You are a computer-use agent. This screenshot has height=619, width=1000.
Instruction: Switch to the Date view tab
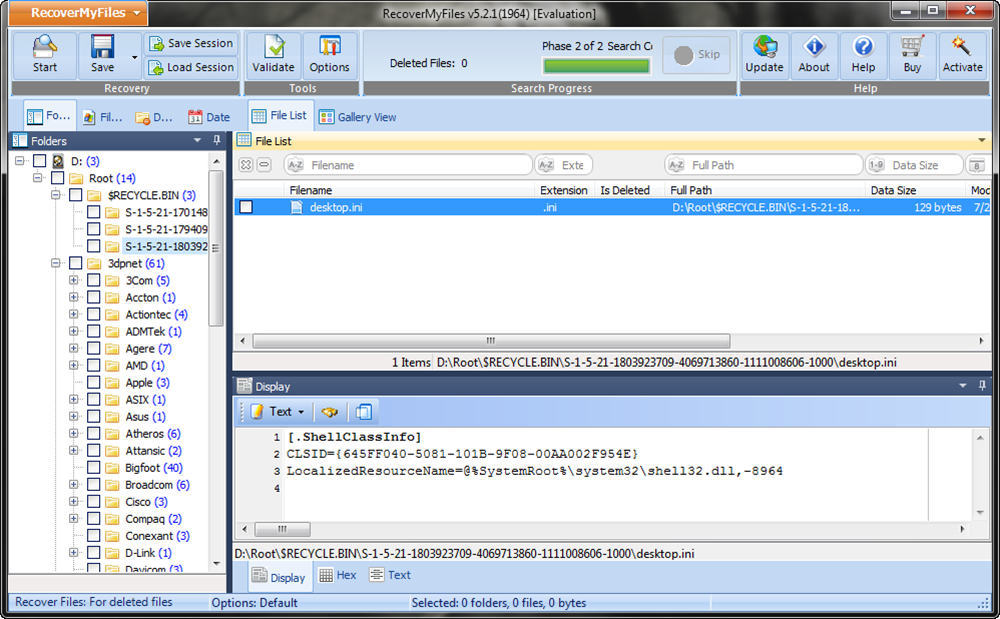click(x=209, y=117)
